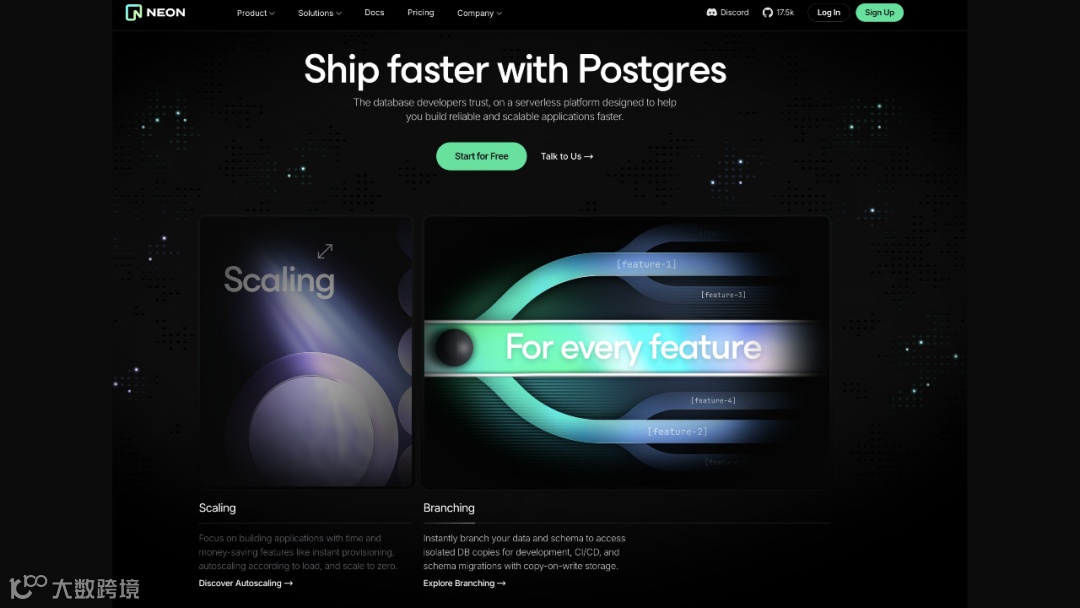Click the arrow after Discover Autoscaling
1080x608 pixels.
tap(289, 583)
